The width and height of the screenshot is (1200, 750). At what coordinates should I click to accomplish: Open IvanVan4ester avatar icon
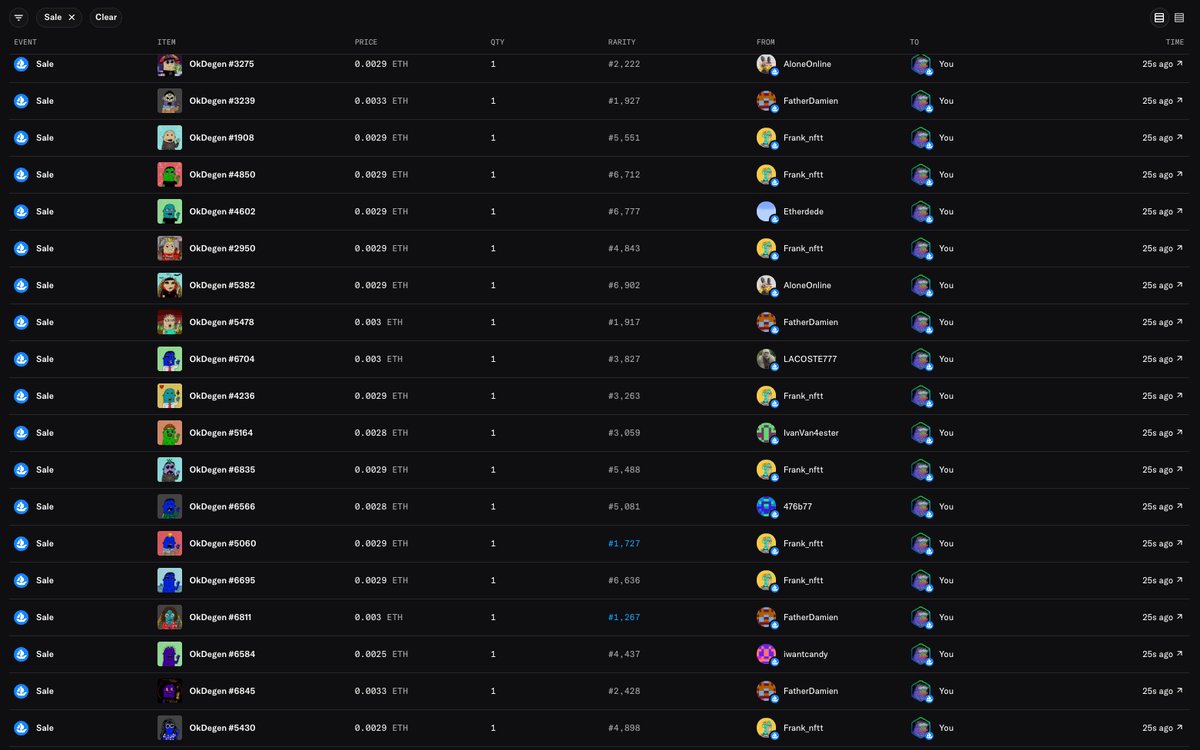pyautogui.click(x=767, y=433)
